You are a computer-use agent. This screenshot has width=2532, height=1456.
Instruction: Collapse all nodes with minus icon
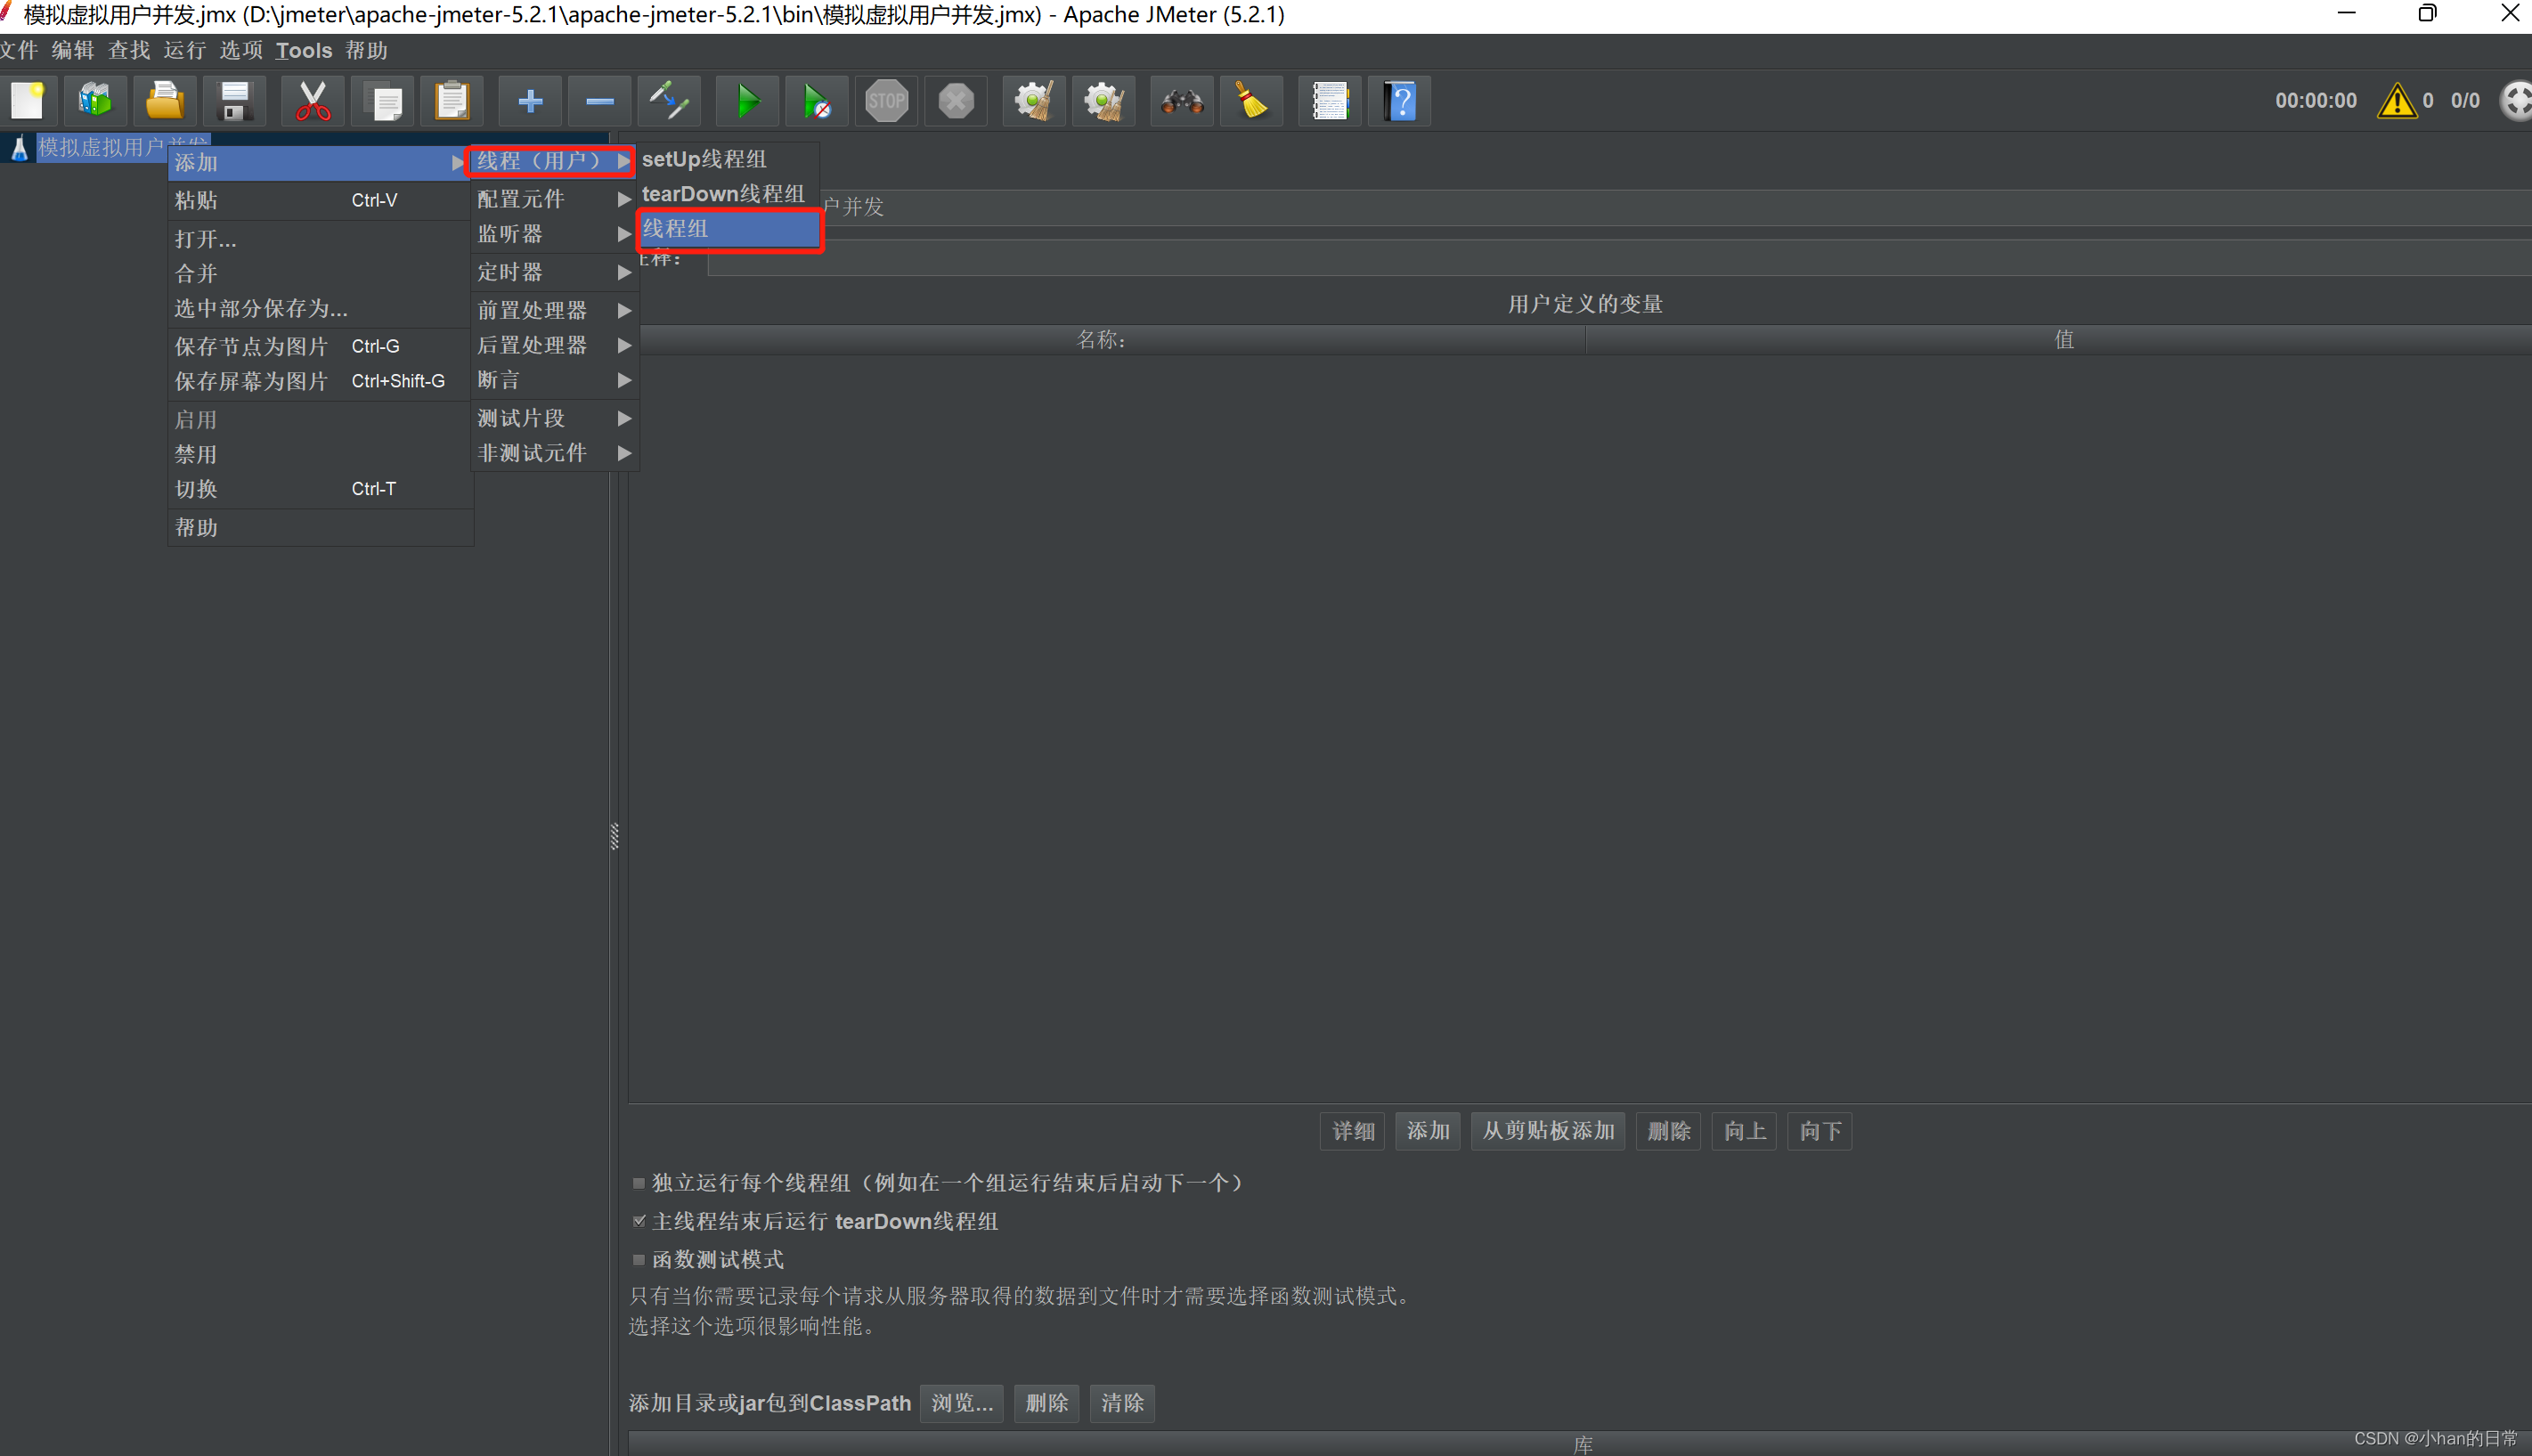600,101
